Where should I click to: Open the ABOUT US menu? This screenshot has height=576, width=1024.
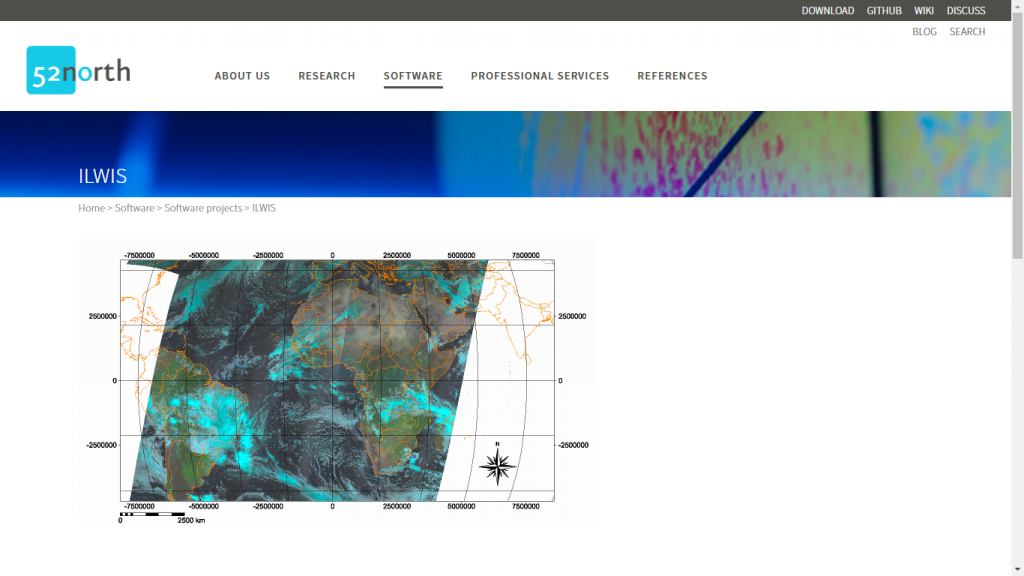[242, 76]
